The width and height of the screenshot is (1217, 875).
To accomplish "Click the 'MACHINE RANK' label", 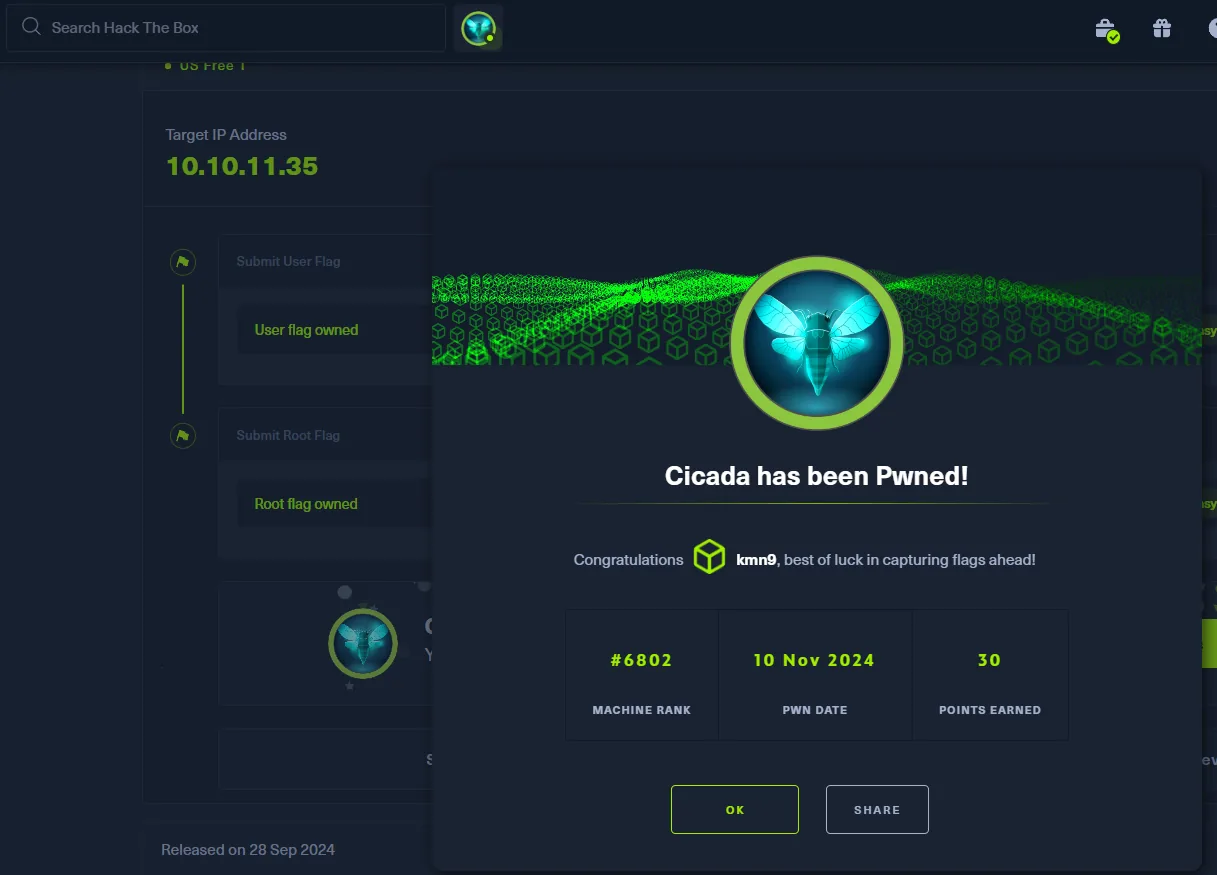I will (642, 710).
